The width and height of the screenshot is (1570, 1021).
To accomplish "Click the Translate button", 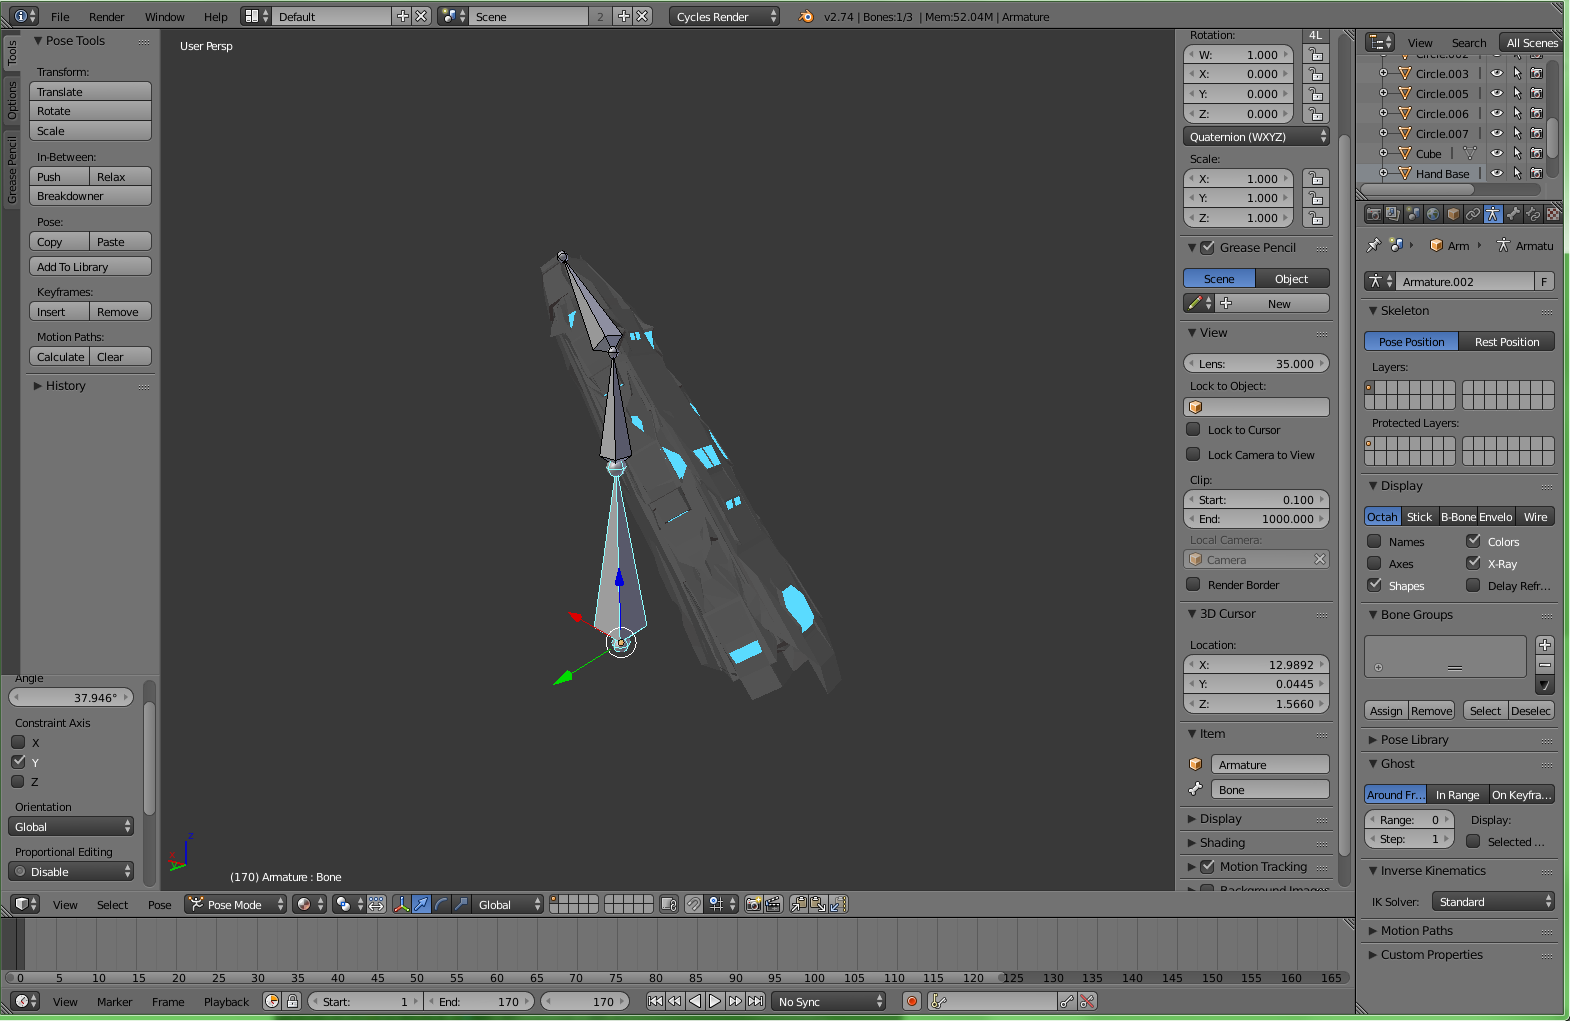I will pos(90,91).
